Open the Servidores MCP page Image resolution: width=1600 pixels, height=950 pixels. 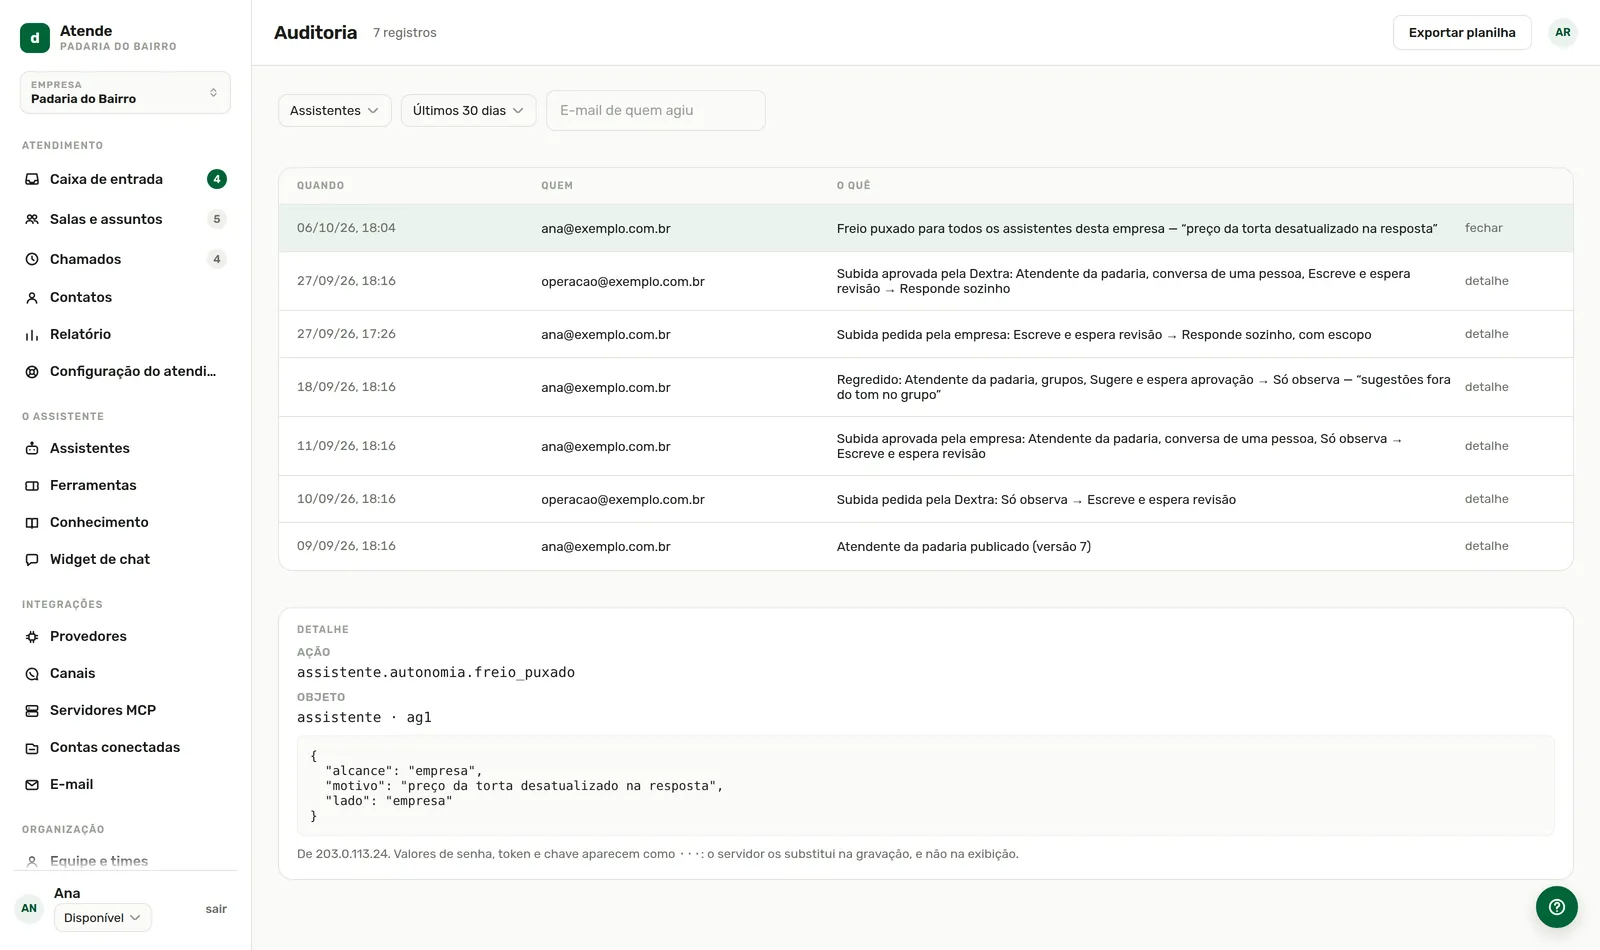tap(125, 710)
